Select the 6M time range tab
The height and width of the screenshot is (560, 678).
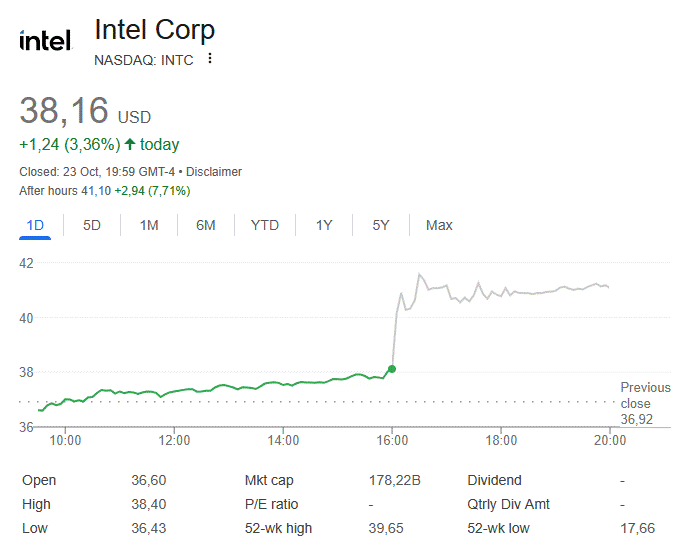tap(206, 225)
